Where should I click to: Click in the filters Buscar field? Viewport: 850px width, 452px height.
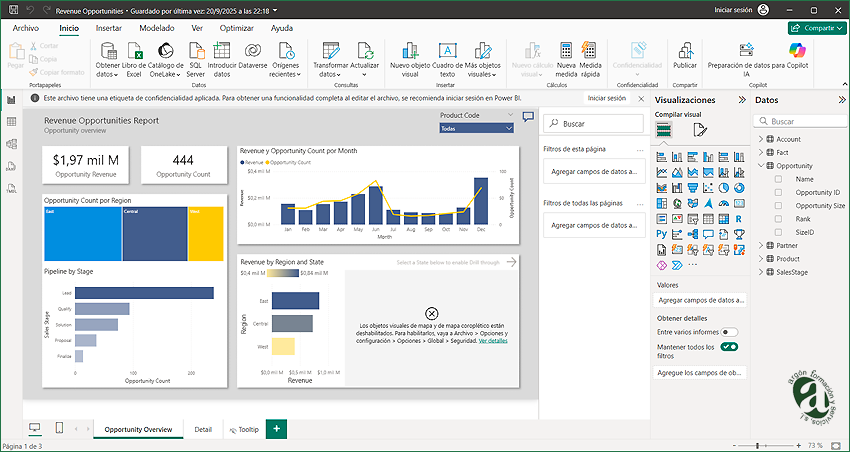point(593,124)
